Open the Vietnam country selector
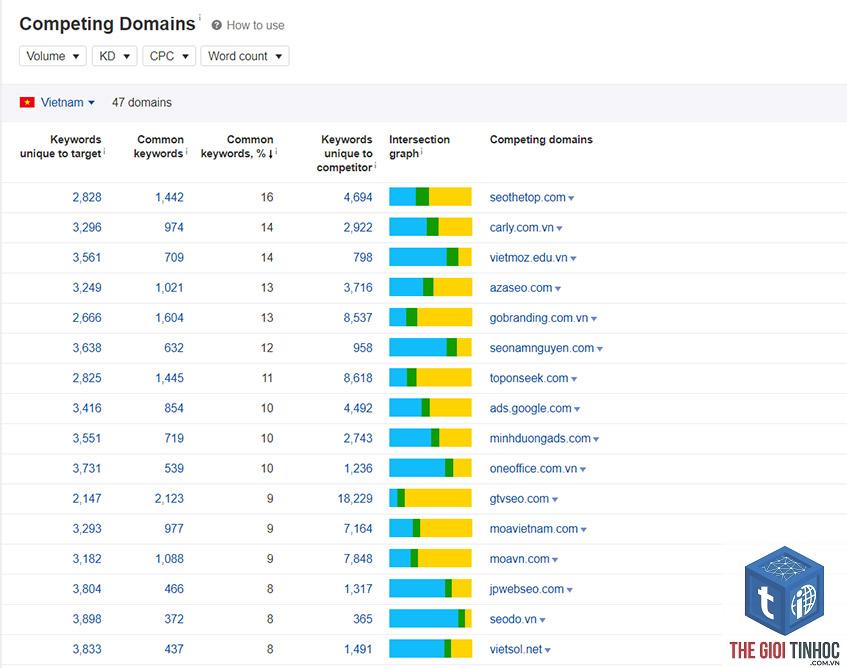This screenshot has width=847, height=668. click(68, 102)
